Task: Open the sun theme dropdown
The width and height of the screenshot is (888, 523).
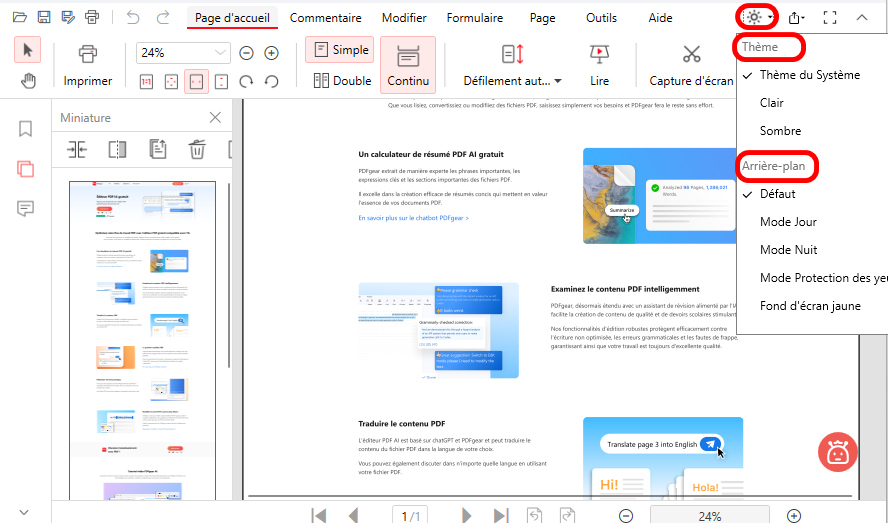Action: (757, 18)
